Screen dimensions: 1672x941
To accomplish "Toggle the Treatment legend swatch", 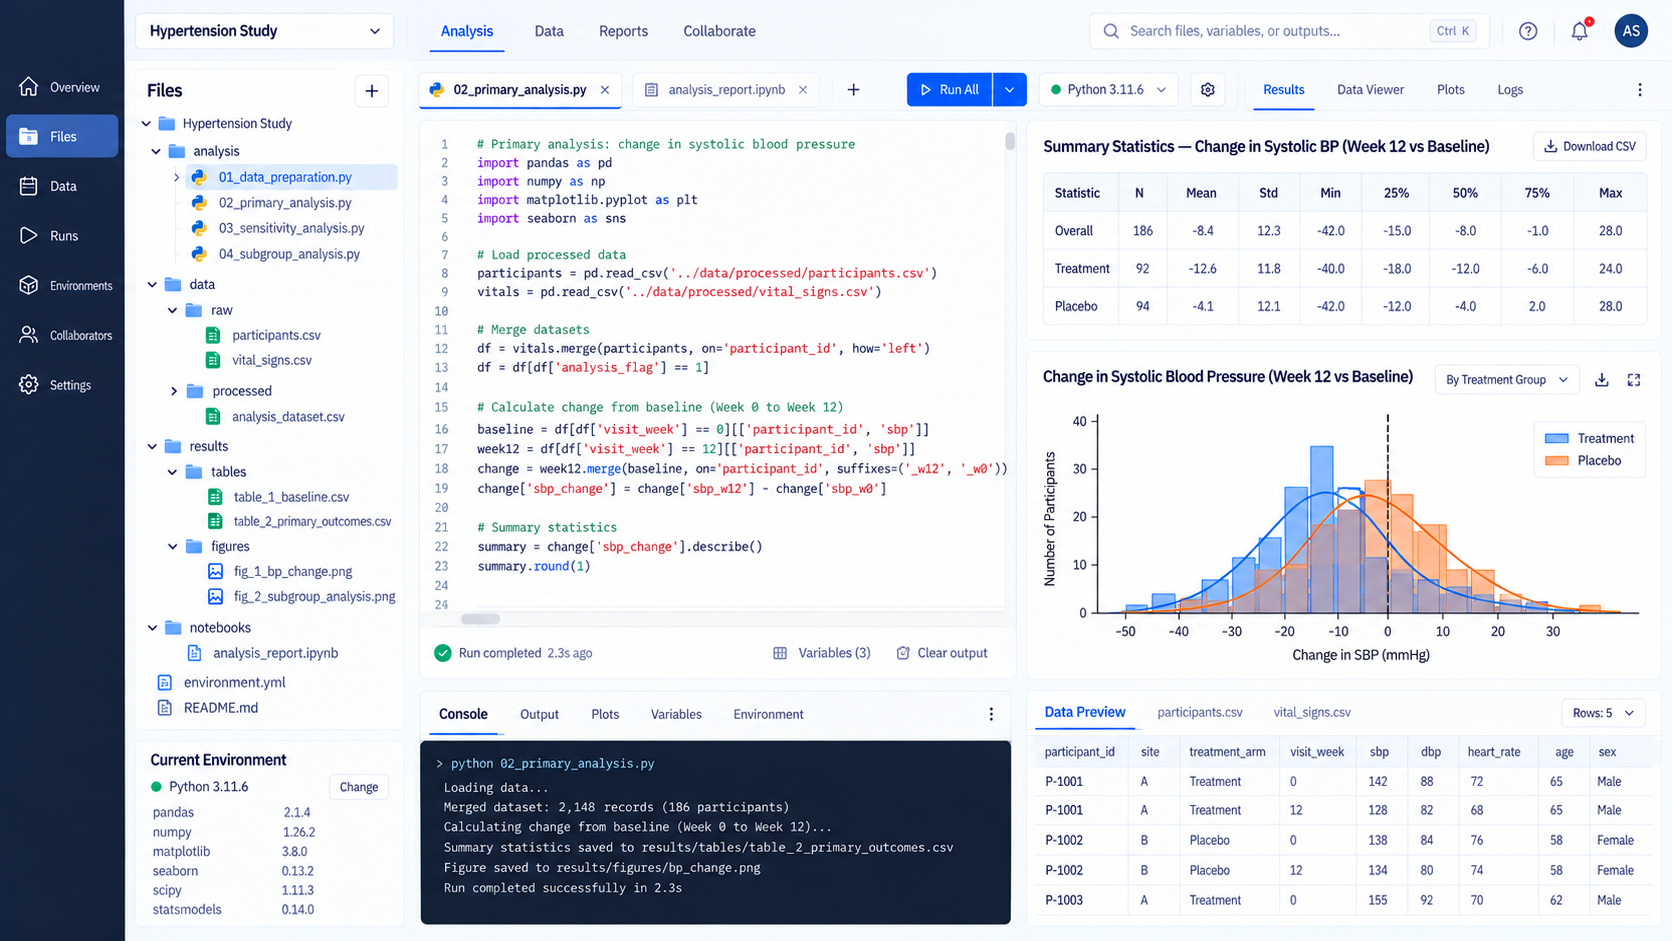I will point(1557,438).
